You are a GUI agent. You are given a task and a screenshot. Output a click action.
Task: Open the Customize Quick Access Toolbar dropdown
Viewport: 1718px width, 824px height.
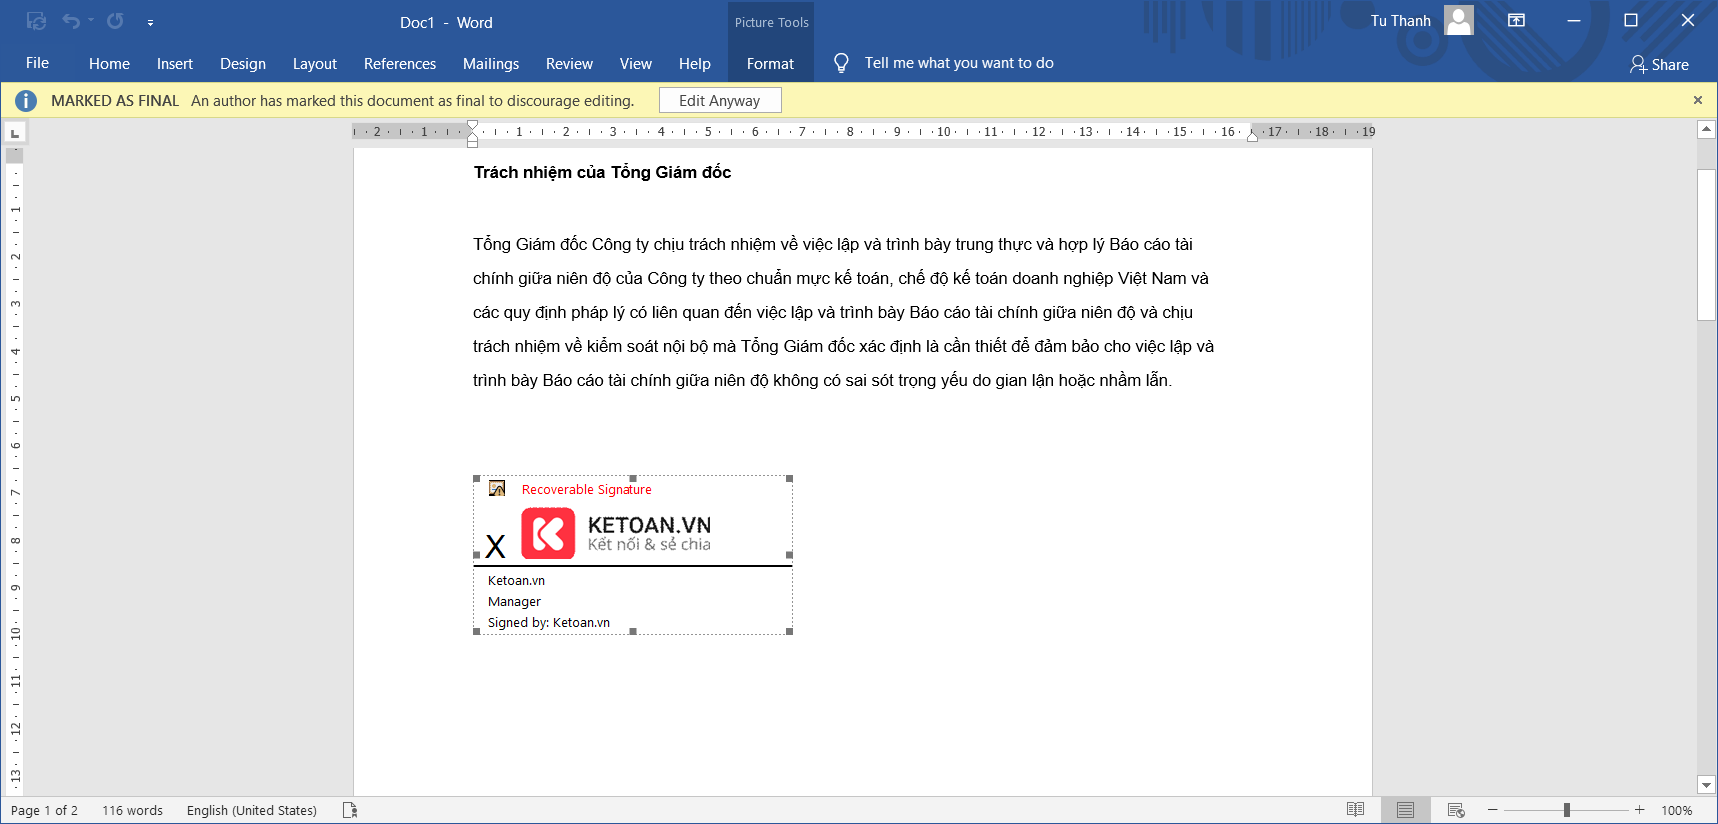[150, 22]
